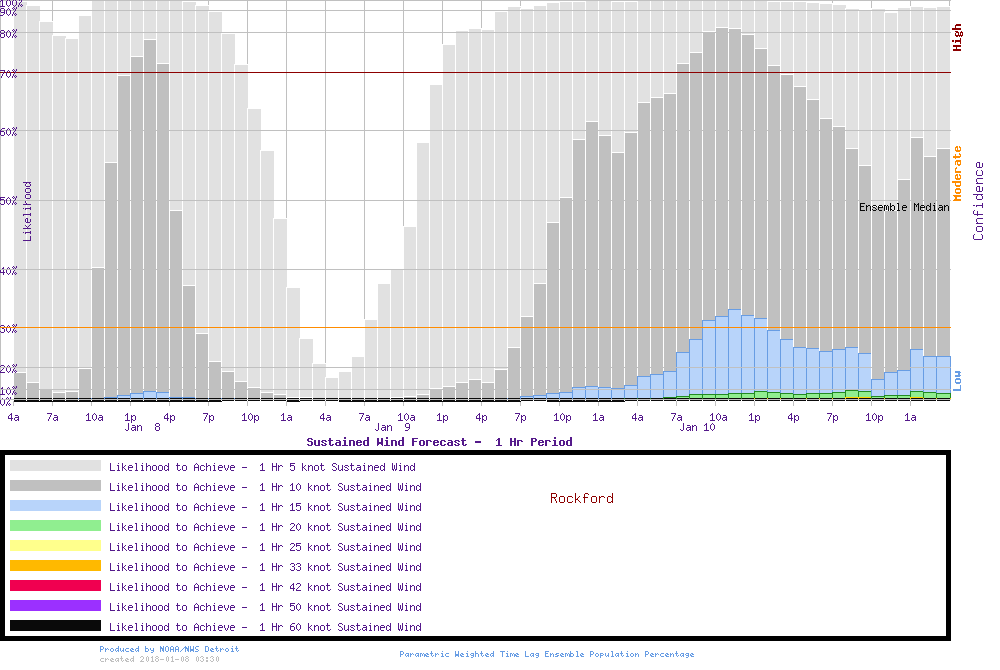Click the Moderate confidence label
Screen dimensions: 1000x670
coord(957,173)
